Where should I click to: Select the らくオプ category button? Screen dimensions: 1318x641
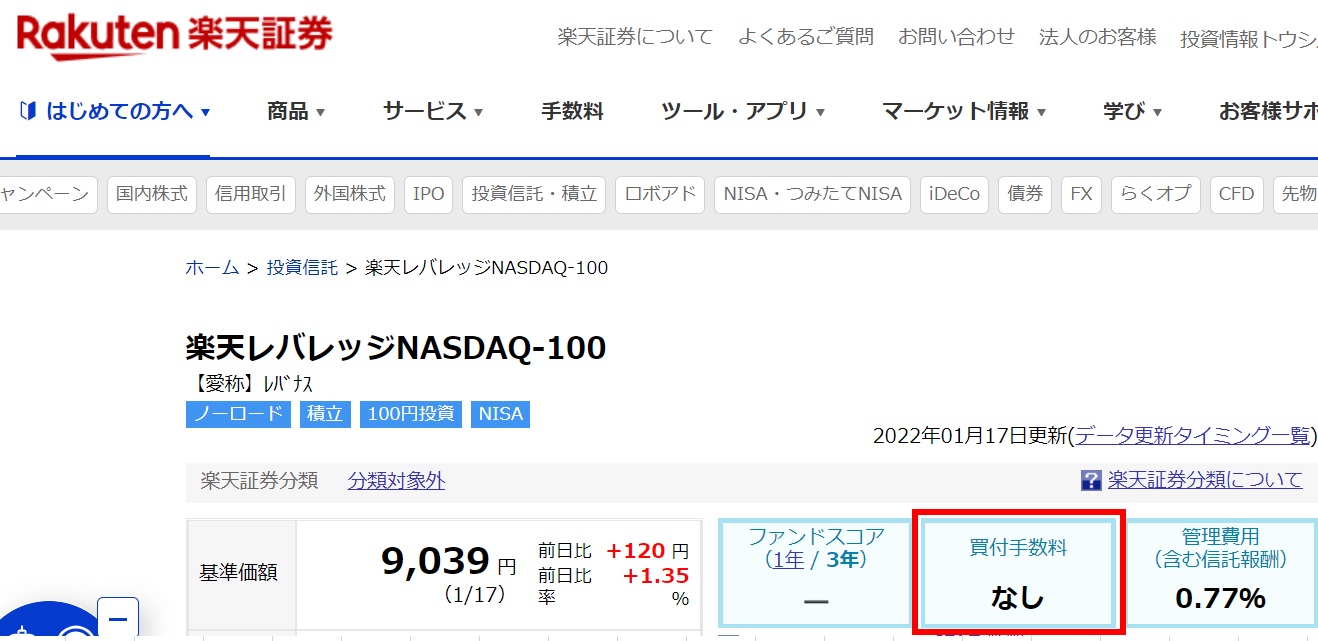coord(1155,194)
